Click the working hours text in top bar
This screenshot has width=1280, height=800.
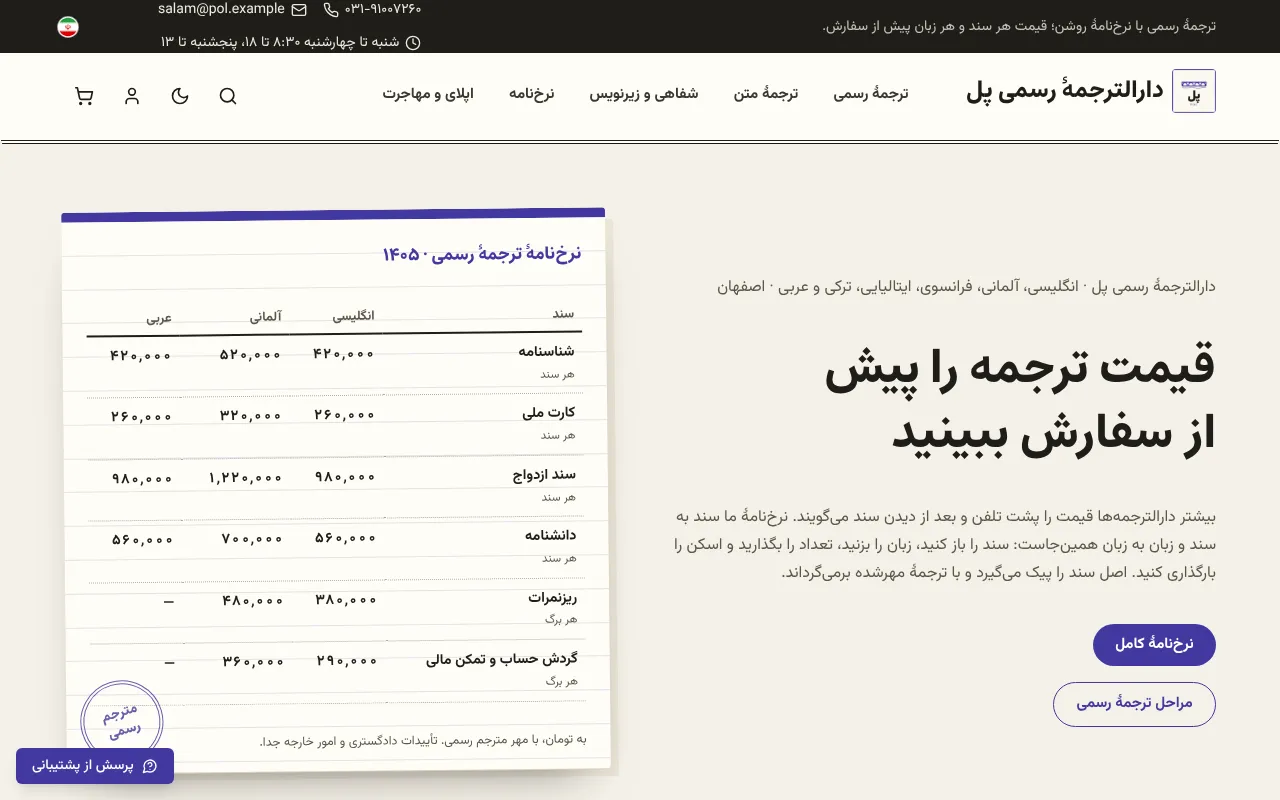[280, 42]
